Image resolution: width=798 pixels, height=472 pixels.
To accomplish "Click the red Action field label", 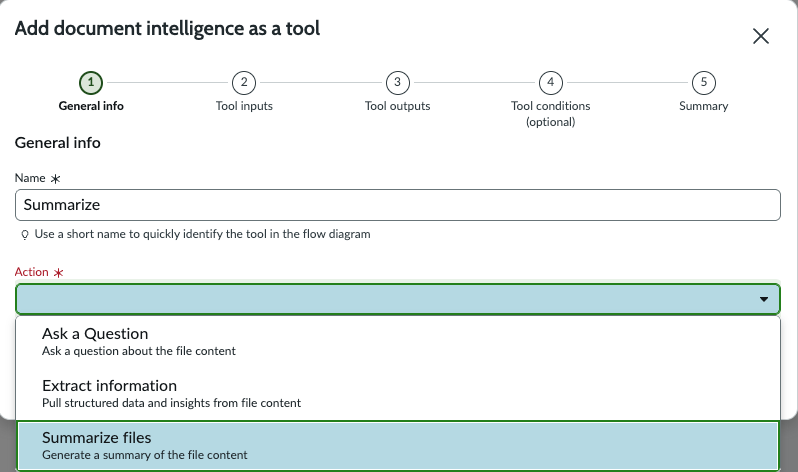I will point(32,272).
